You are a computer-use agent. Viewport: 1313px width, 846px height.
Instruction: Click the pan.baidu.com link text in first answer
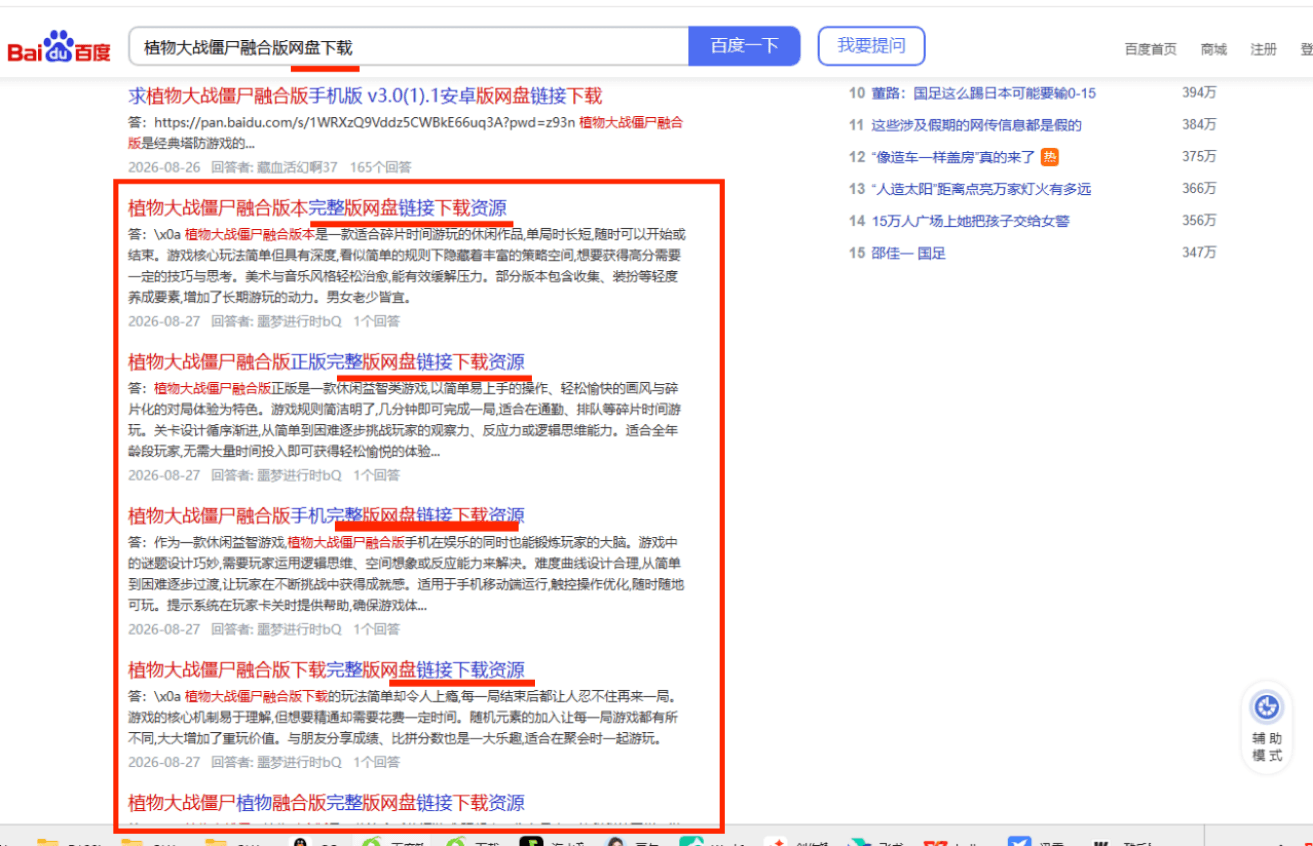(x=365, y=123)
